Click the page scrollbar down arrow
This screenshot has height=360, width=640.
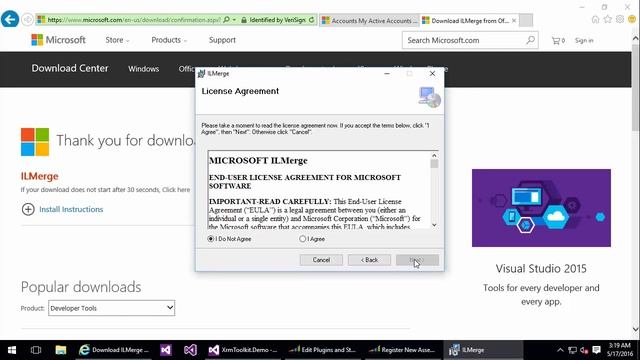click(x=636, y=329)
